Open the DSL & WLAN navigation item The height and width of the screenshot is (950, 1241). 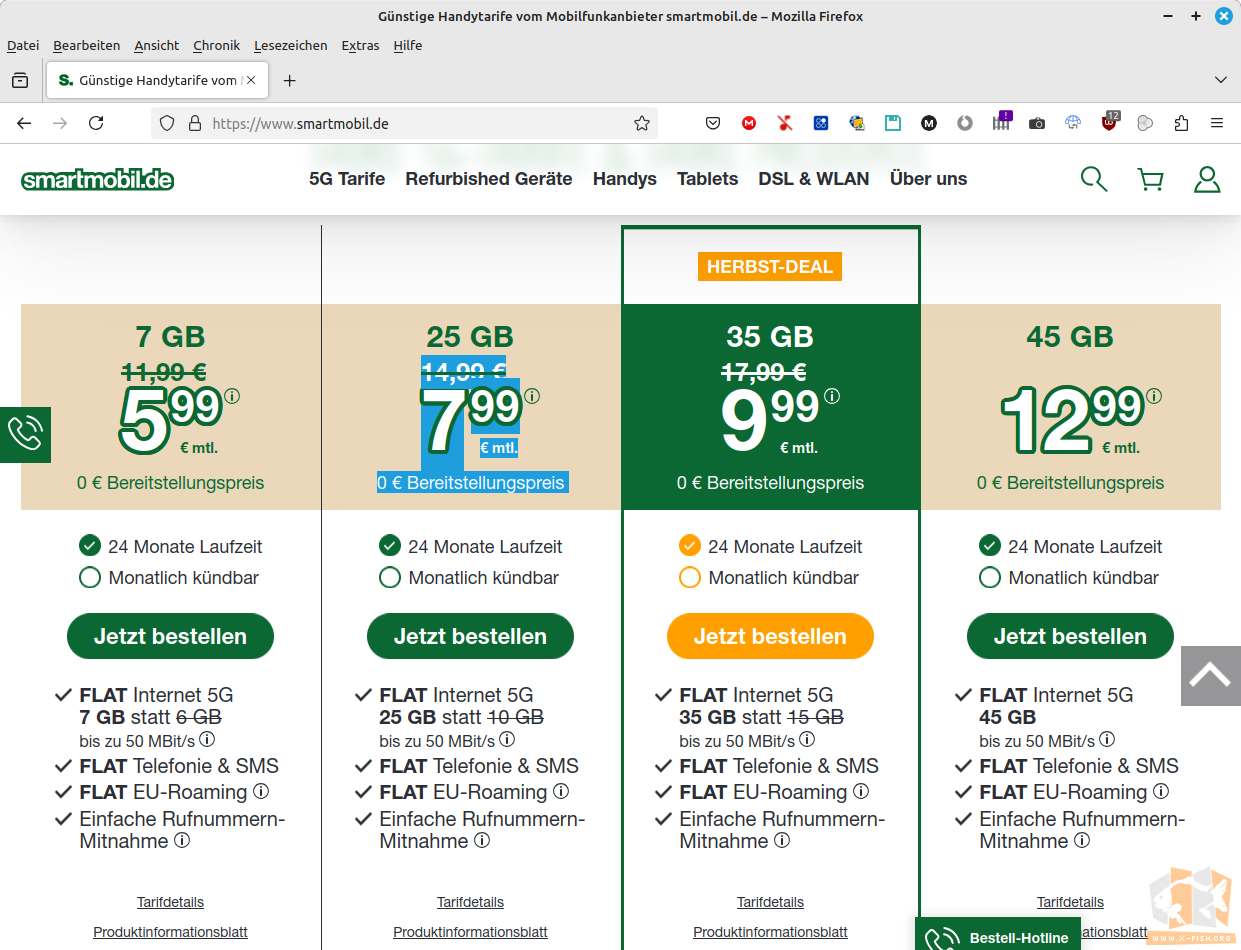coord(814,179)
